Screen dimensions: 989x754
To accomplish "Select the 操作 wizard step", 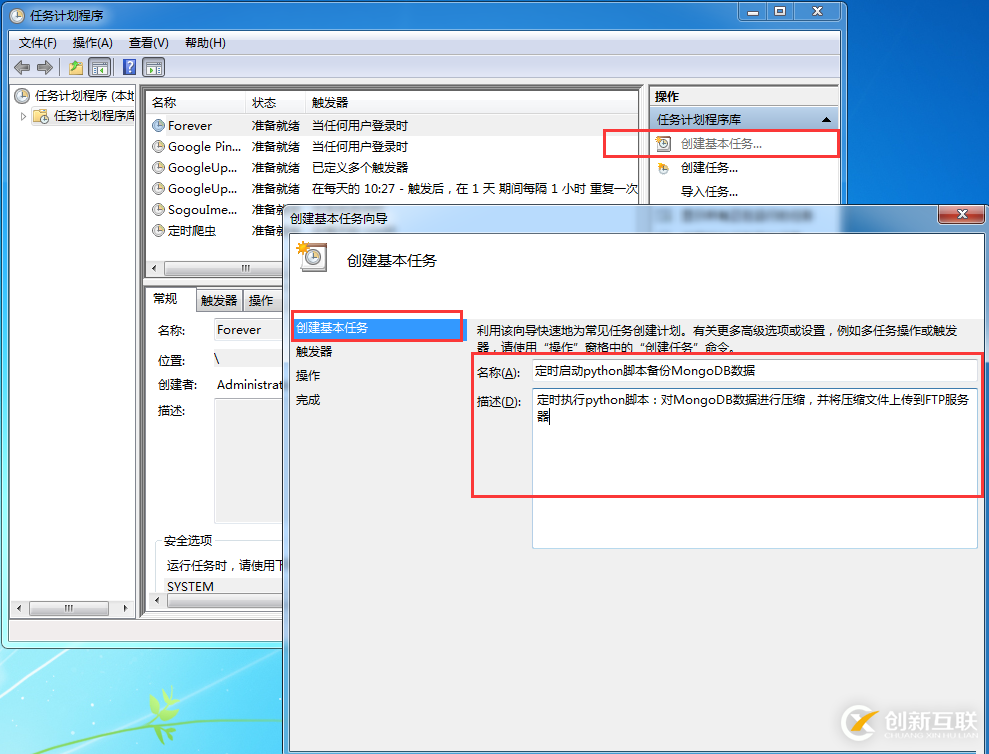I will pos(308,375).
